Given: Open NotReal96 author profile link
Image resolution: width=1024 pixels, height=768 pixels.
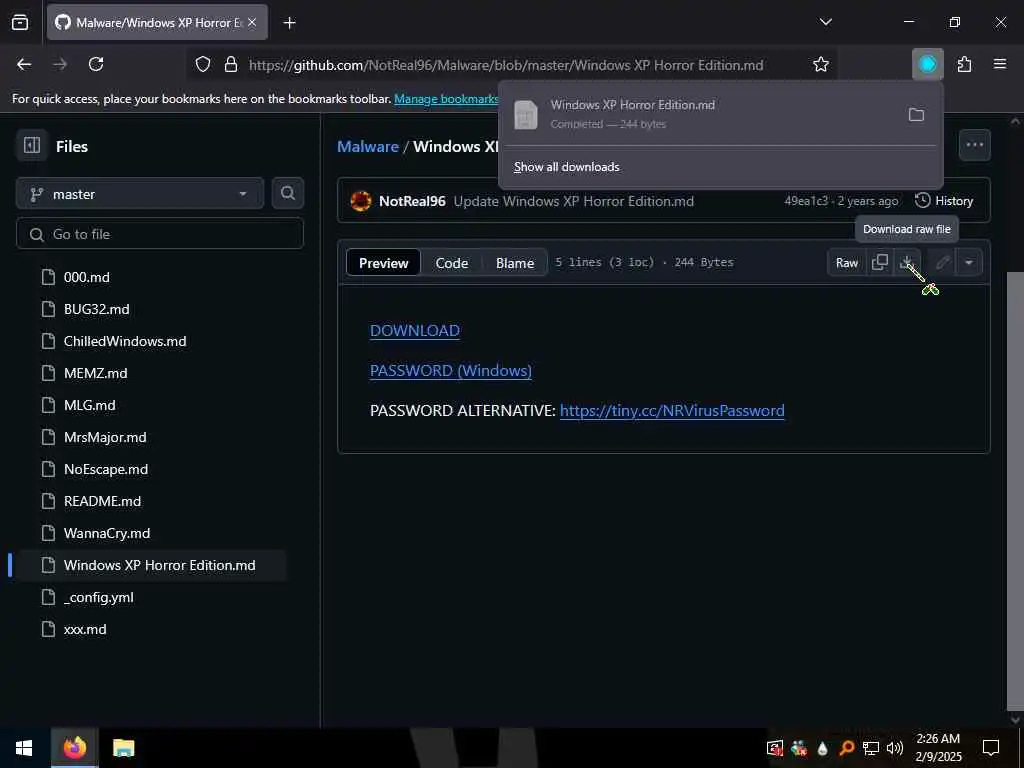Looking at the screenshot, I should click(412, 201).
